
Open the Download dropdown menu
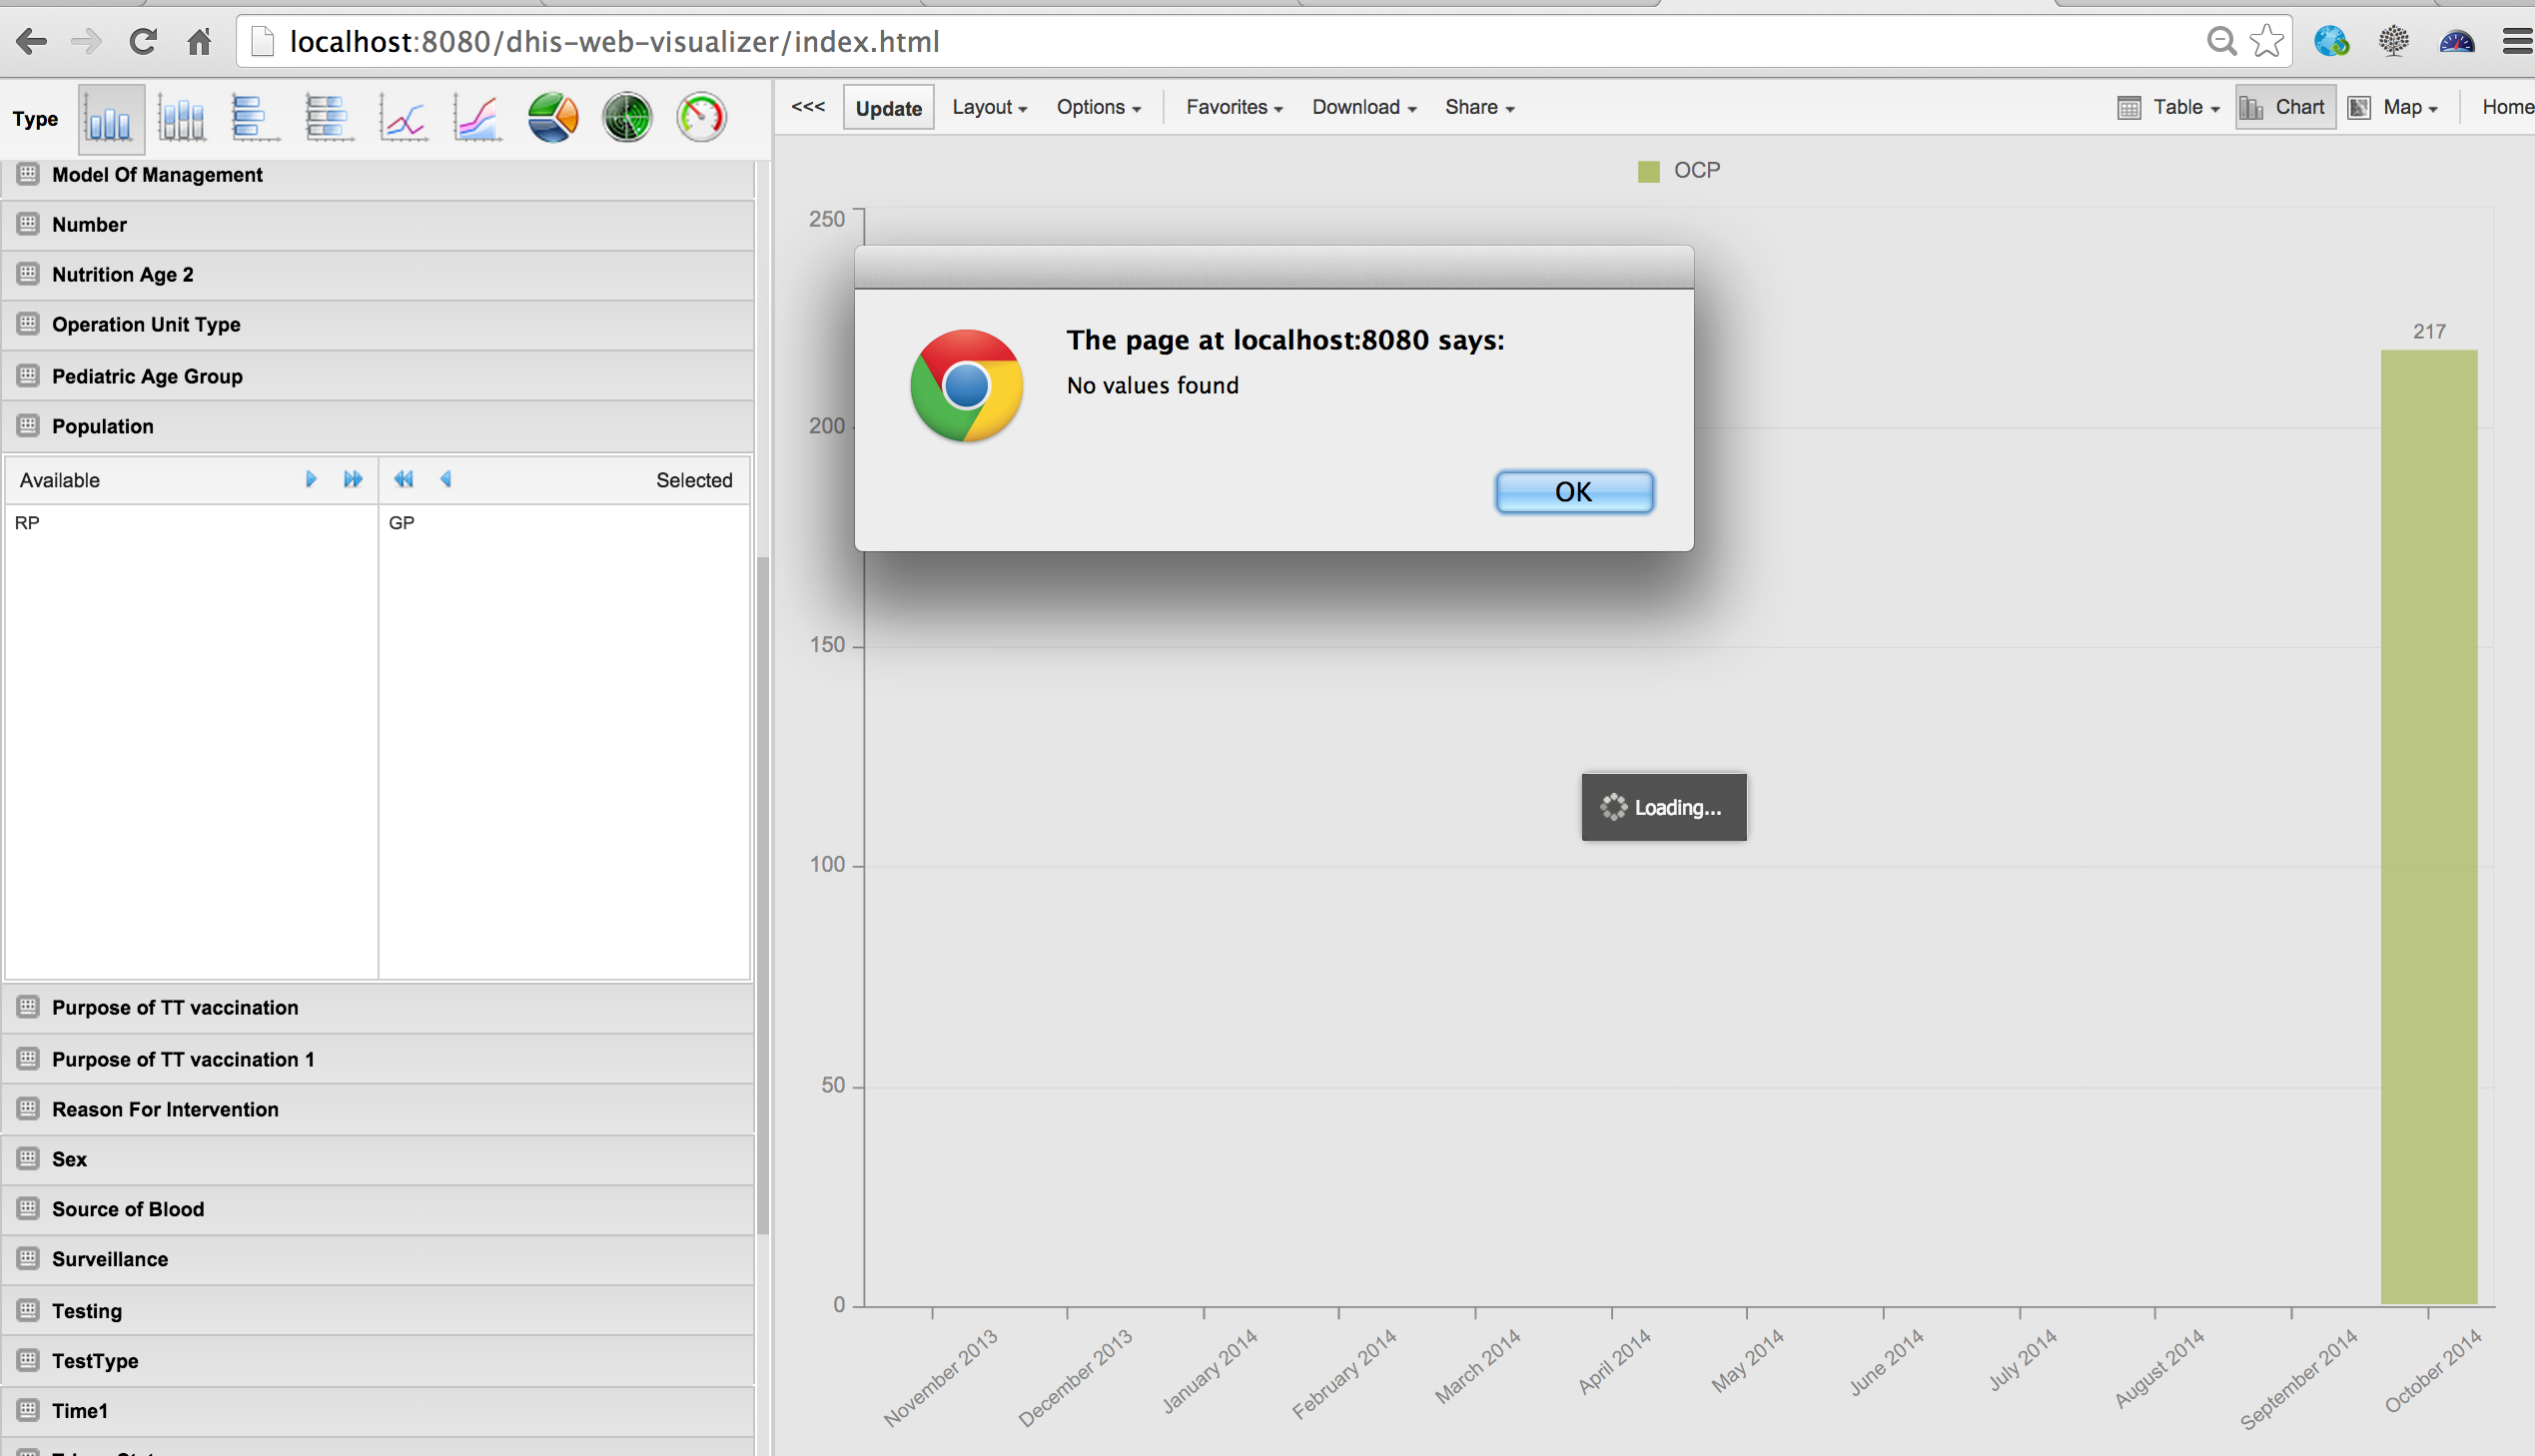1363,108
